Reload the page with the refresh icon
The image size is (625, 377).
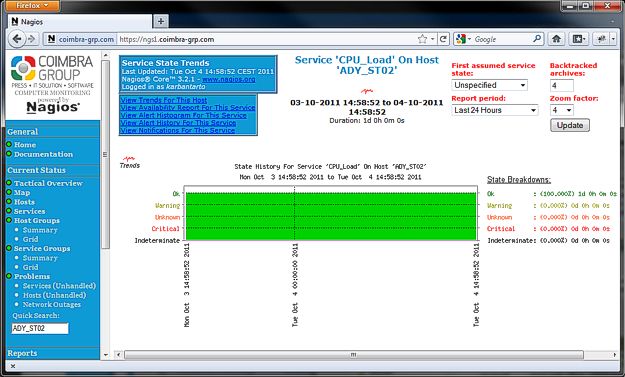click(x=443, y=39)
